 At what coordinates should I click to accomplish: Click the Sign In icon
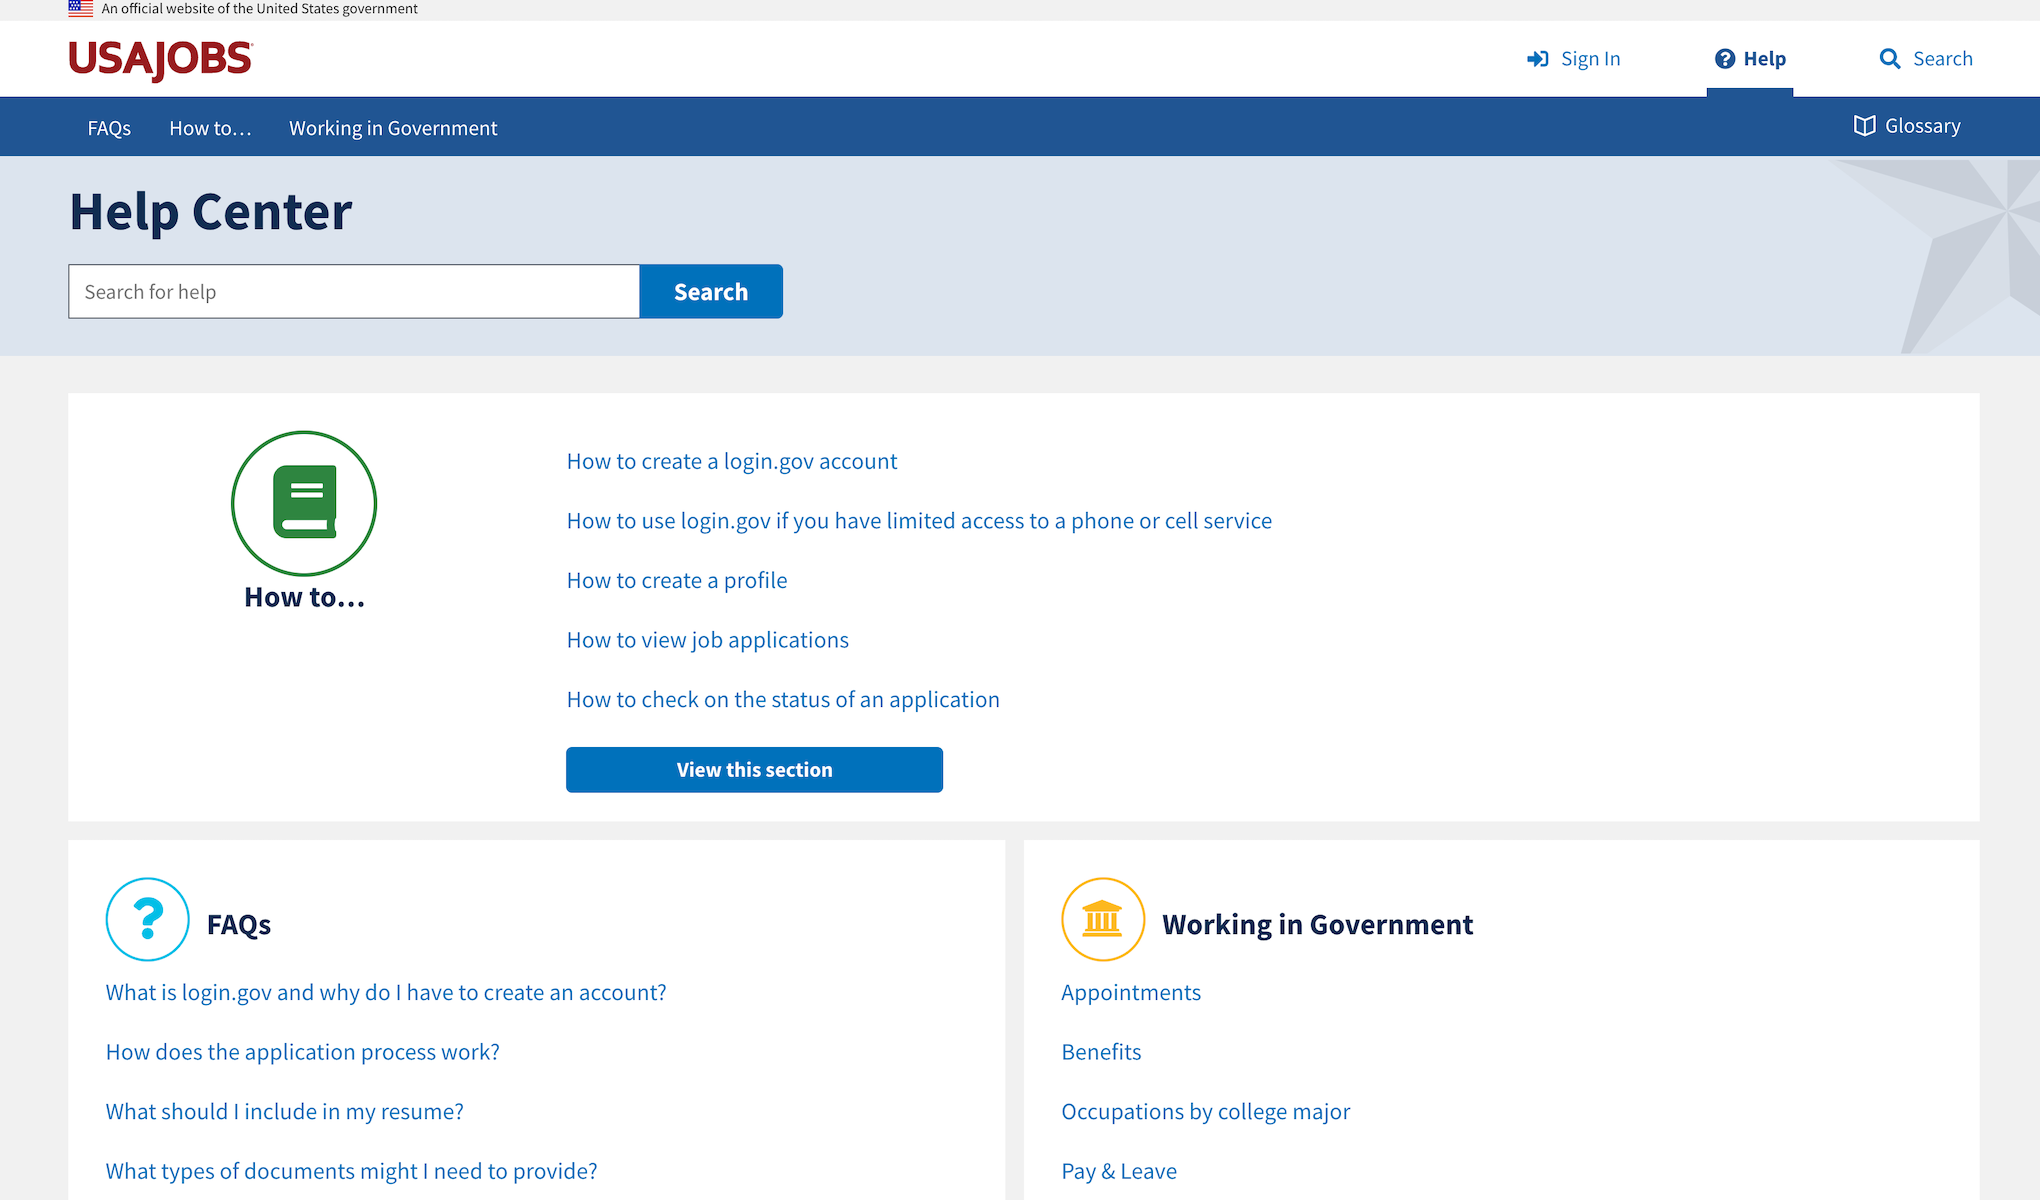point(1536,59)
